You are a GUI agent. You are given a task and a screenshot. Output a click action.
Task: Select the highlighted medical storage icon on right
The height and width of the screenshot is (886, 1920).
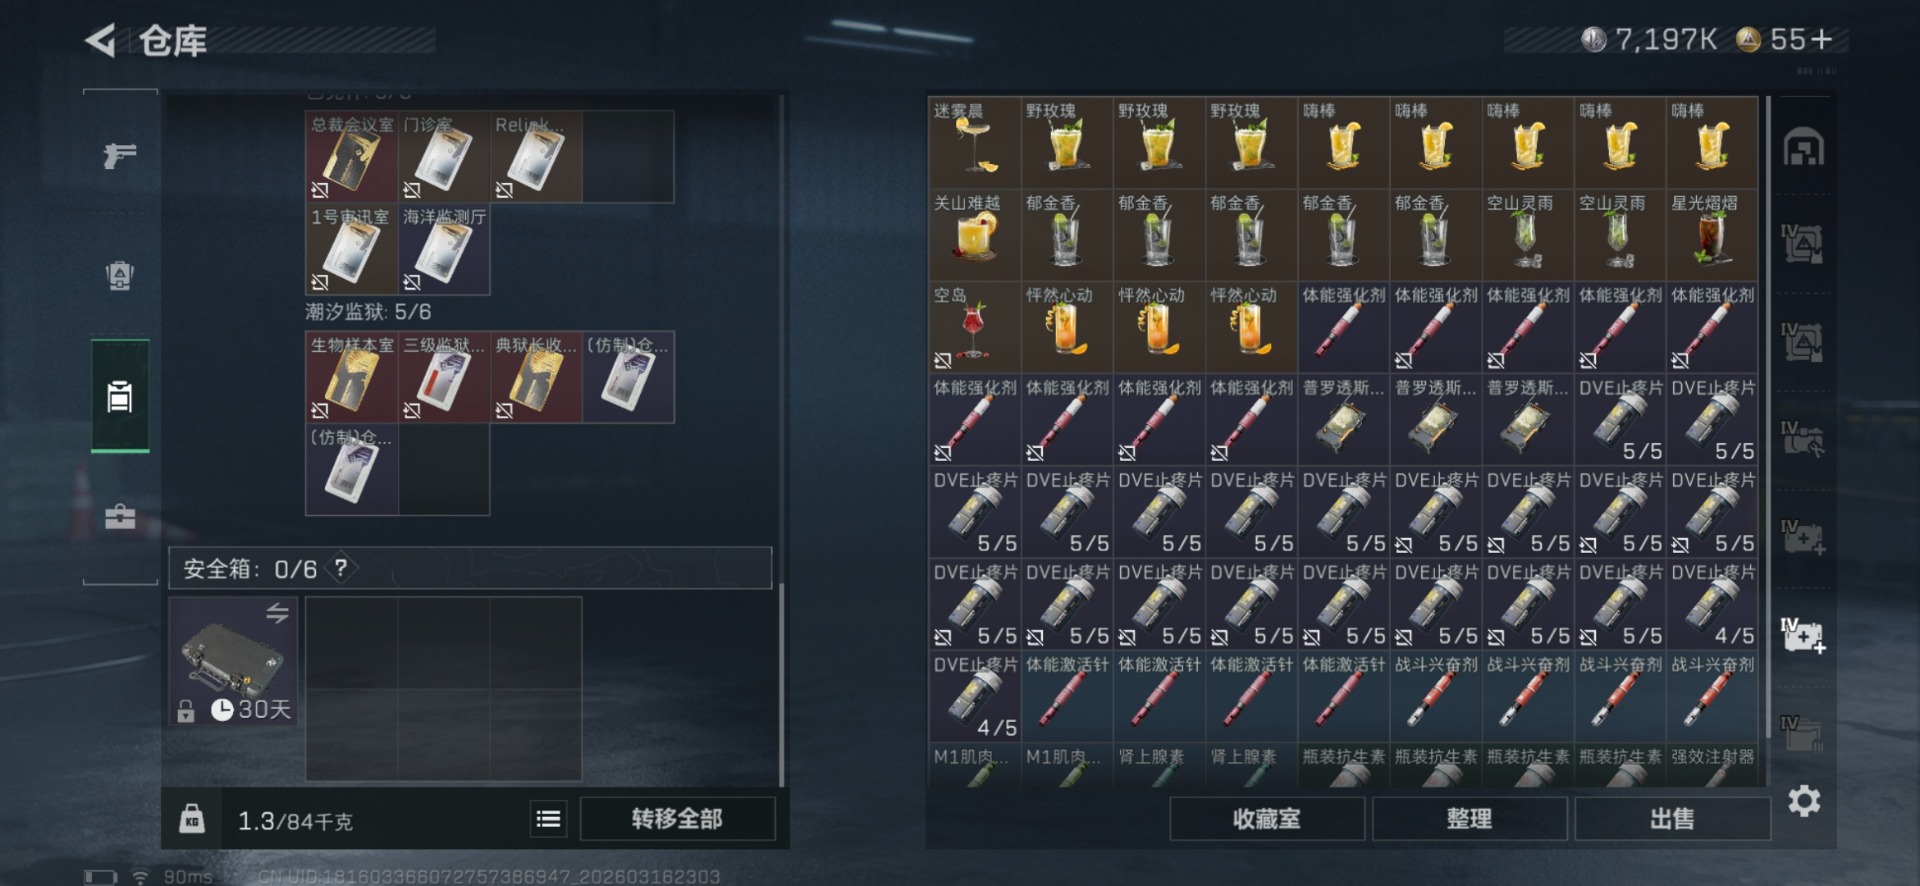click(x=1803, y=635)
